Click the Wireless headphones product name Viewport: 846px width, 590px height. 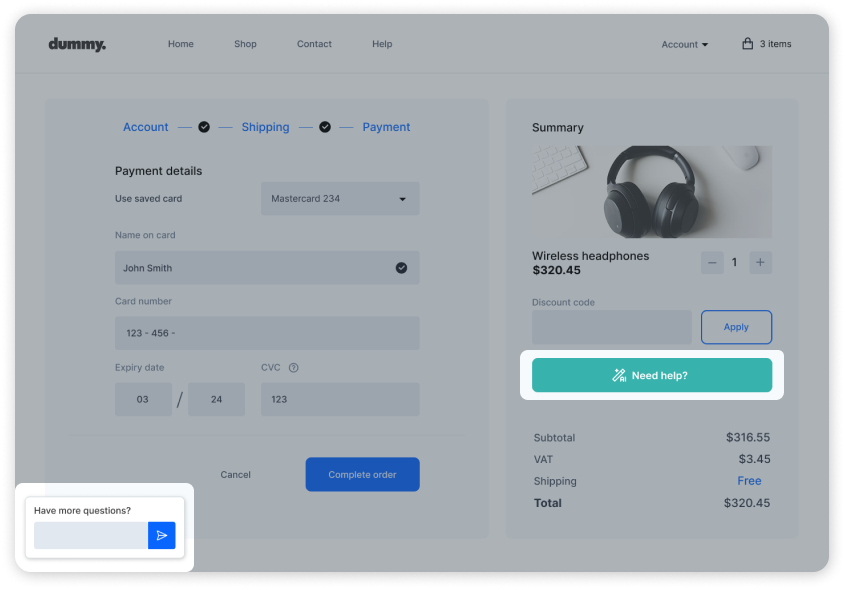[x=591, y=256]
